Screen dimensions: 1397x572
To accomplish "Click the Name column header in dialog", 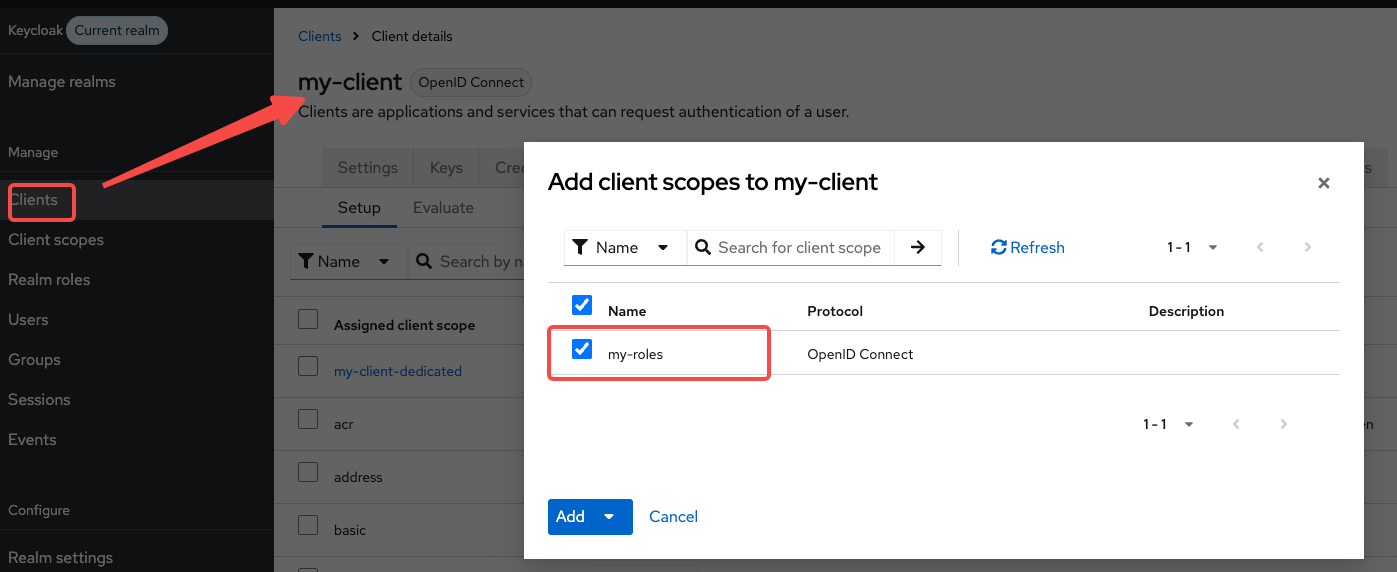I will coord(627,311).
